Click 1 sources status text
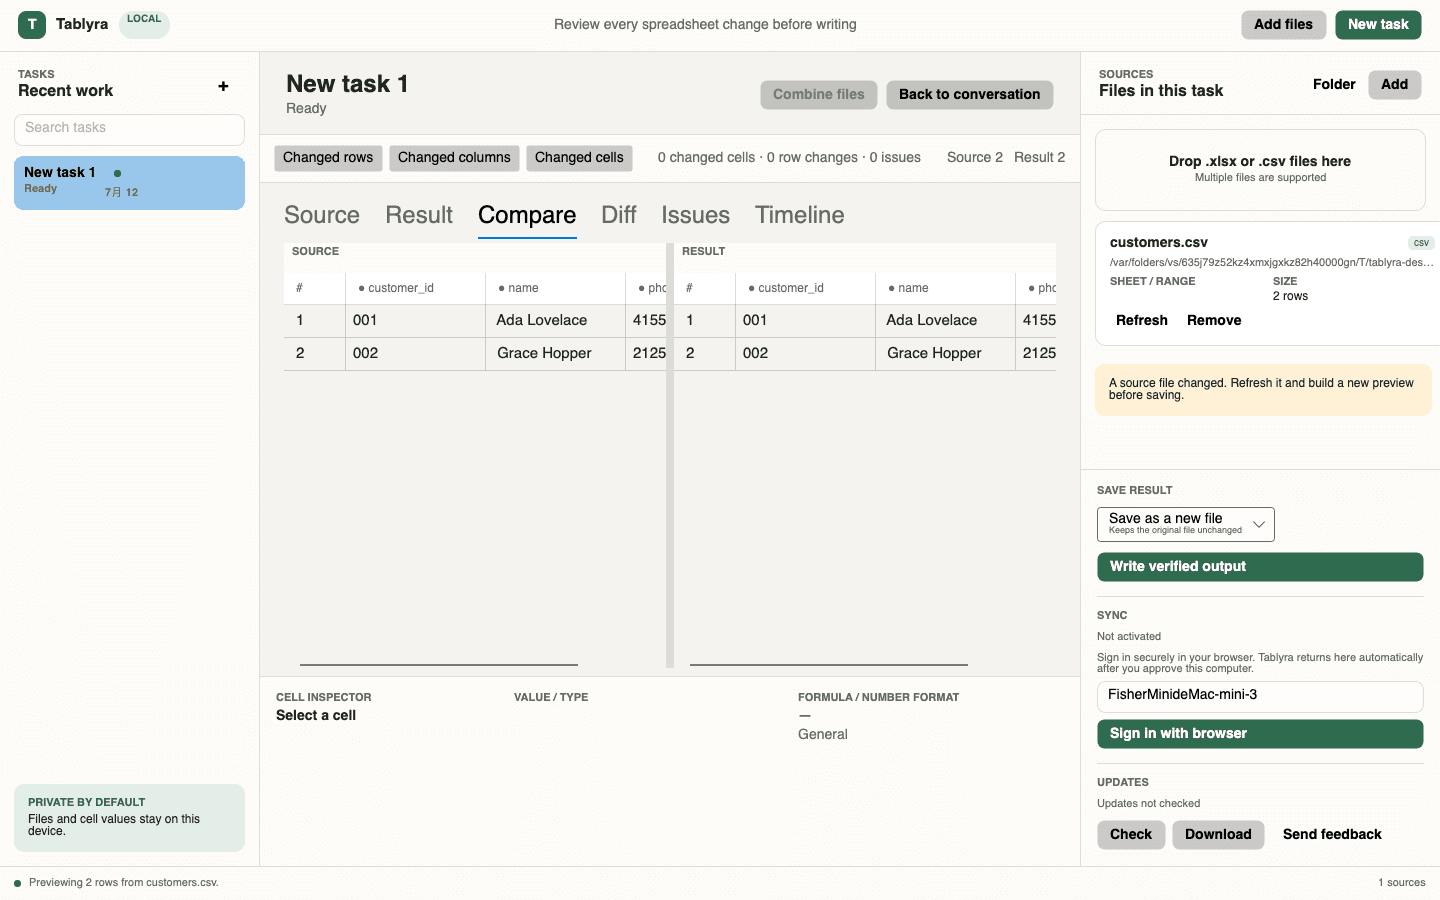The width and height of the screenshot is (1440, 900). pyautogui.click(x=1401, y=883)
